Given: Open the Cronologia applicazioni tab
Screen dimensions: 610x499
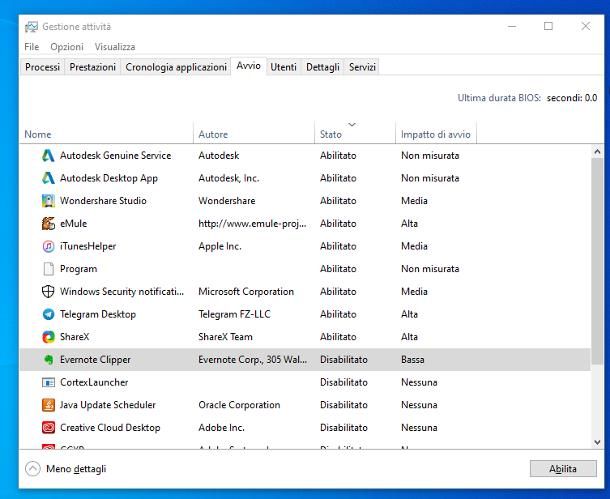Looking at the screenshot, I should [x=176, y=67].
